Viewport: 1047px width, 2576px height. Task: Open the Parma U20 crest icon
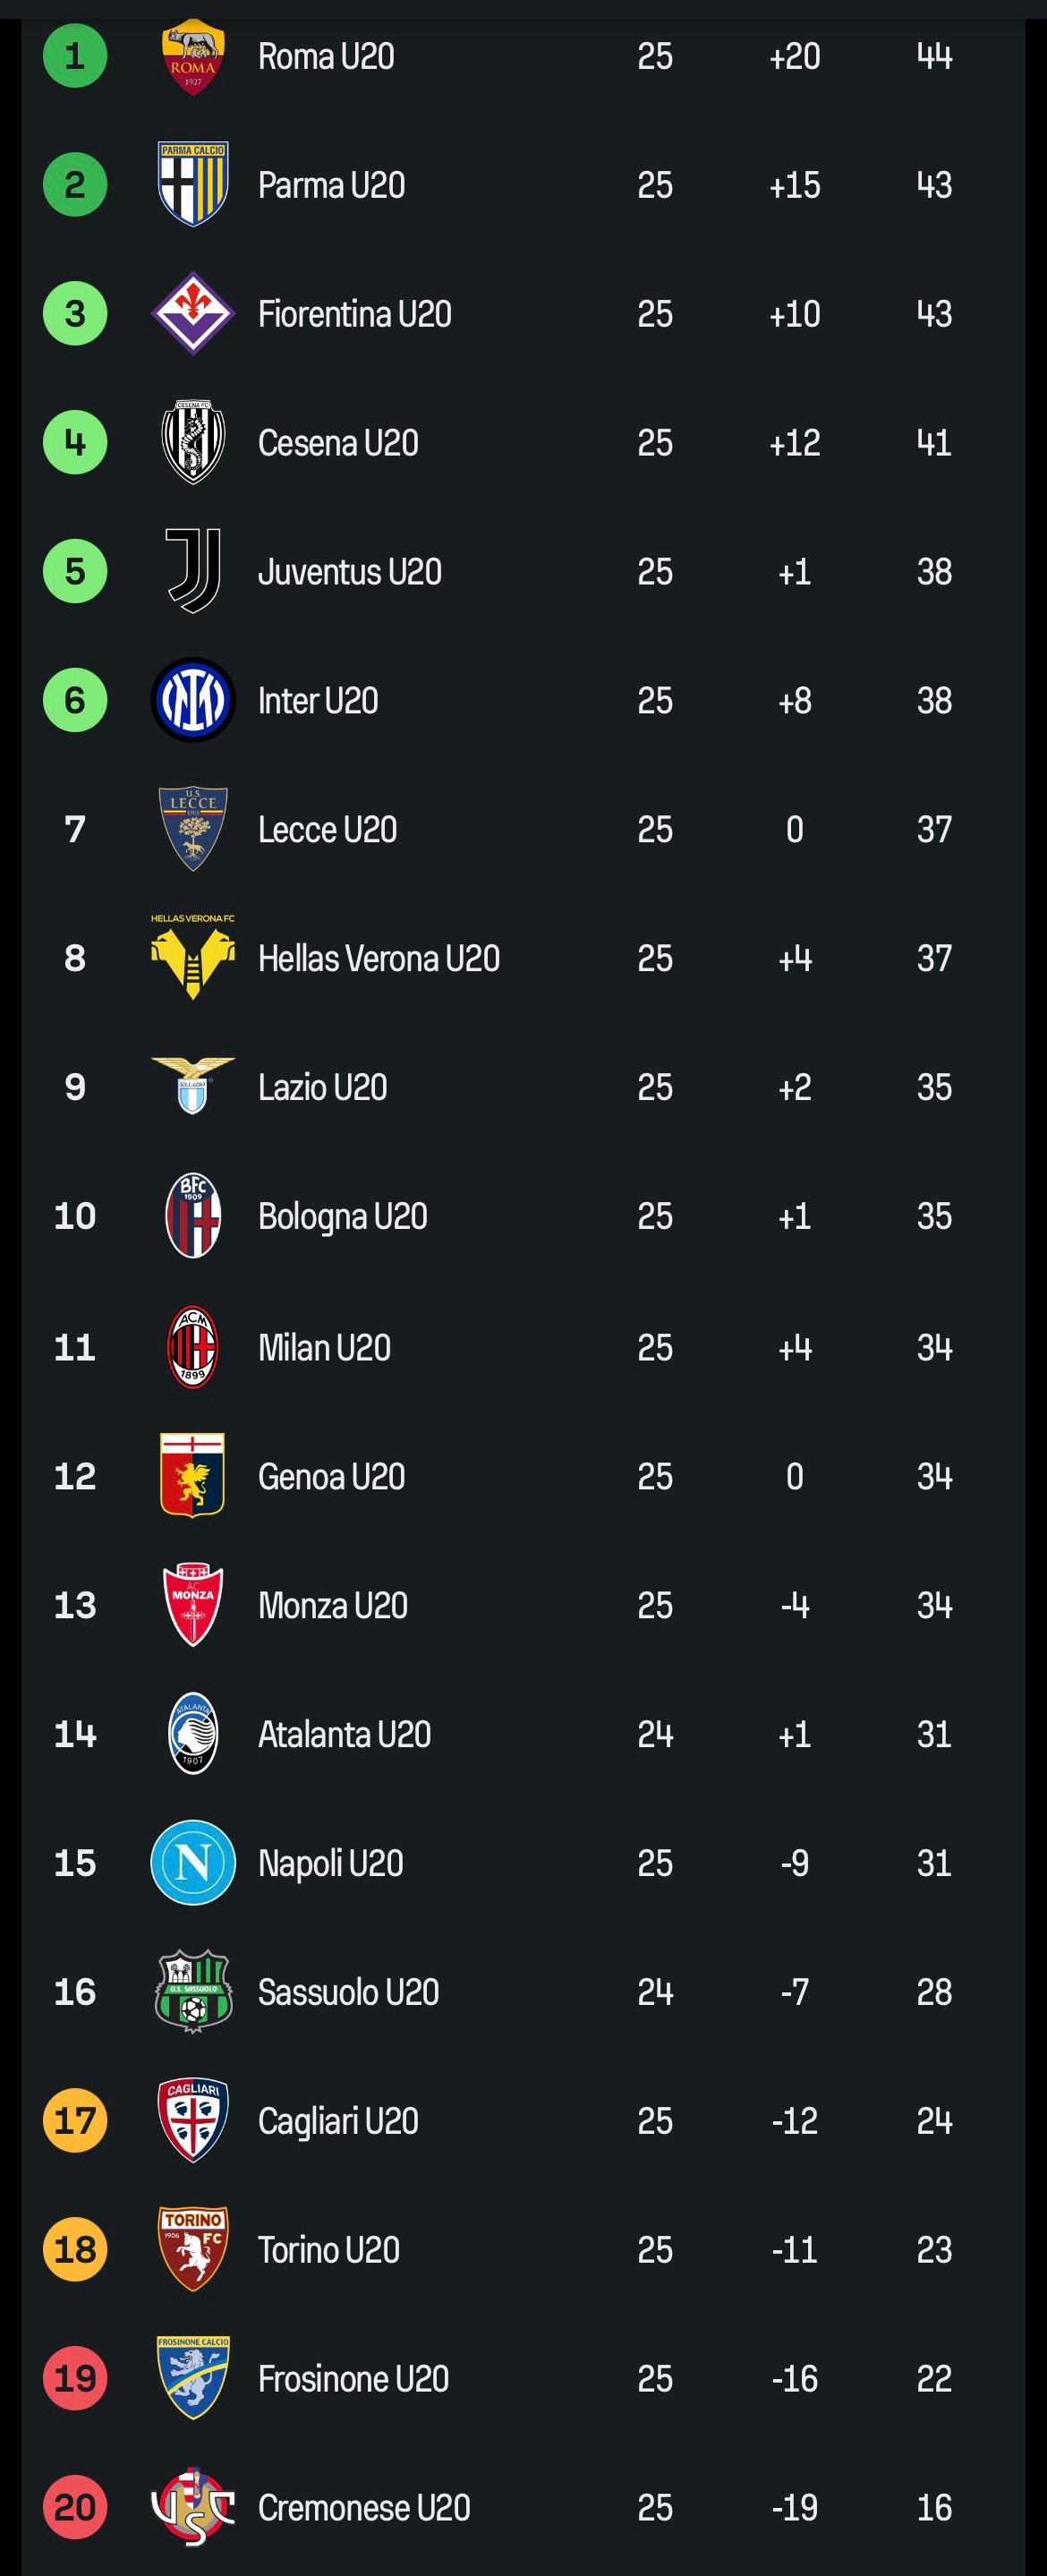pyautogui.click(x=193, y=185)
